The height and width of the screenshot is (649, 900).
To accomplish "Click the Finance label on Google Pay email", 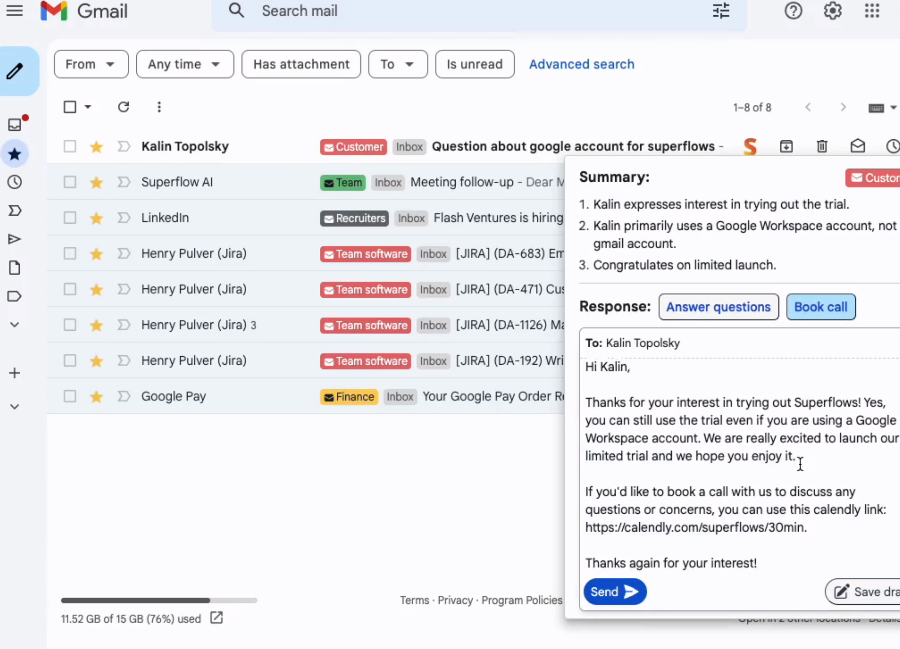I will coord(349,397).
